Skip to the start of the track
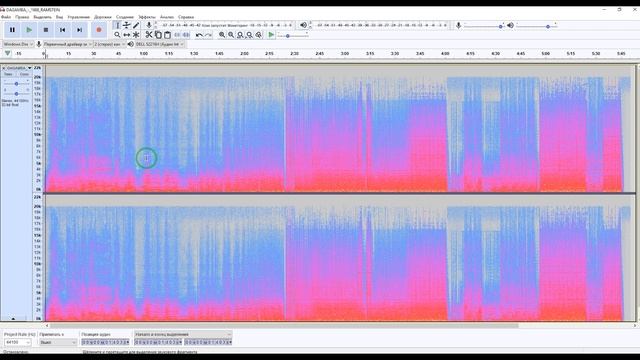Screen dimensions: 640x360 coord(62,30)
